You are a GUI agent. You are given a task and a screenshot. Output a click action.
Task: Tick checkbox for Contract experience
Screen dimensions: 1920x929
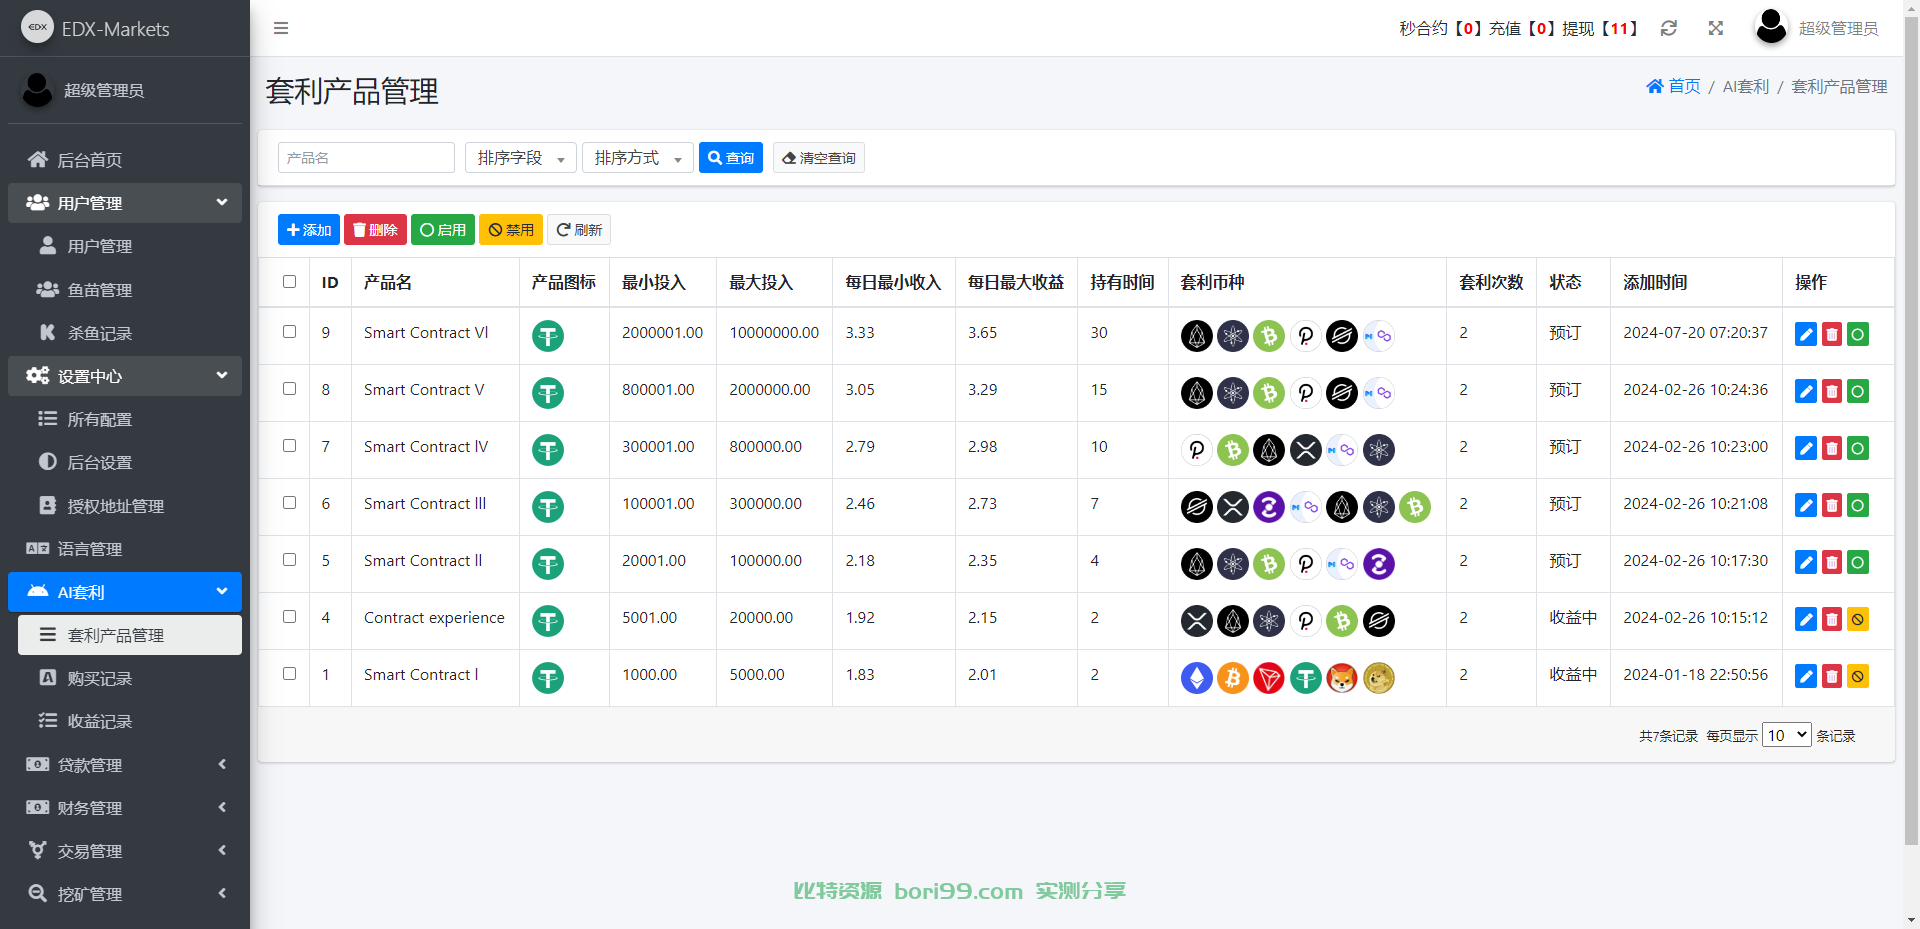coord(289,616)
